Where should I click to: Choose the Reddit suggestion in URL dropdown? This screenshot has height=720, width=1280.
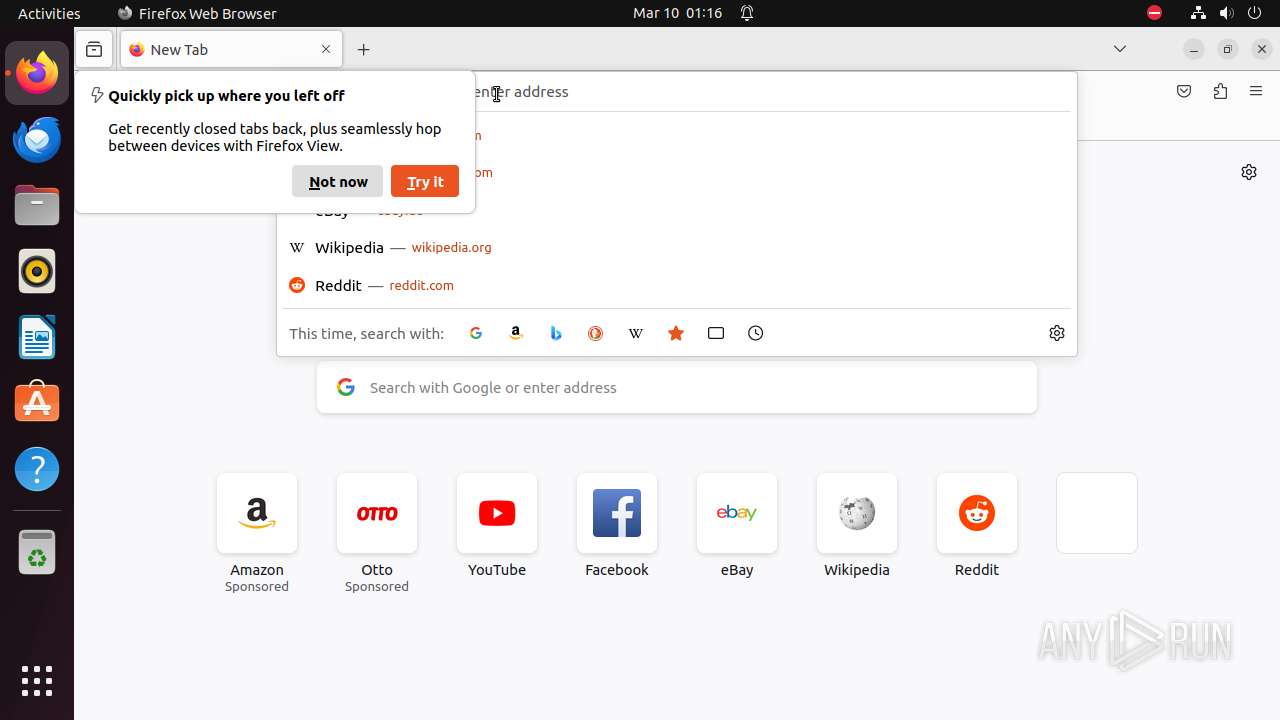tap(676, 285)
